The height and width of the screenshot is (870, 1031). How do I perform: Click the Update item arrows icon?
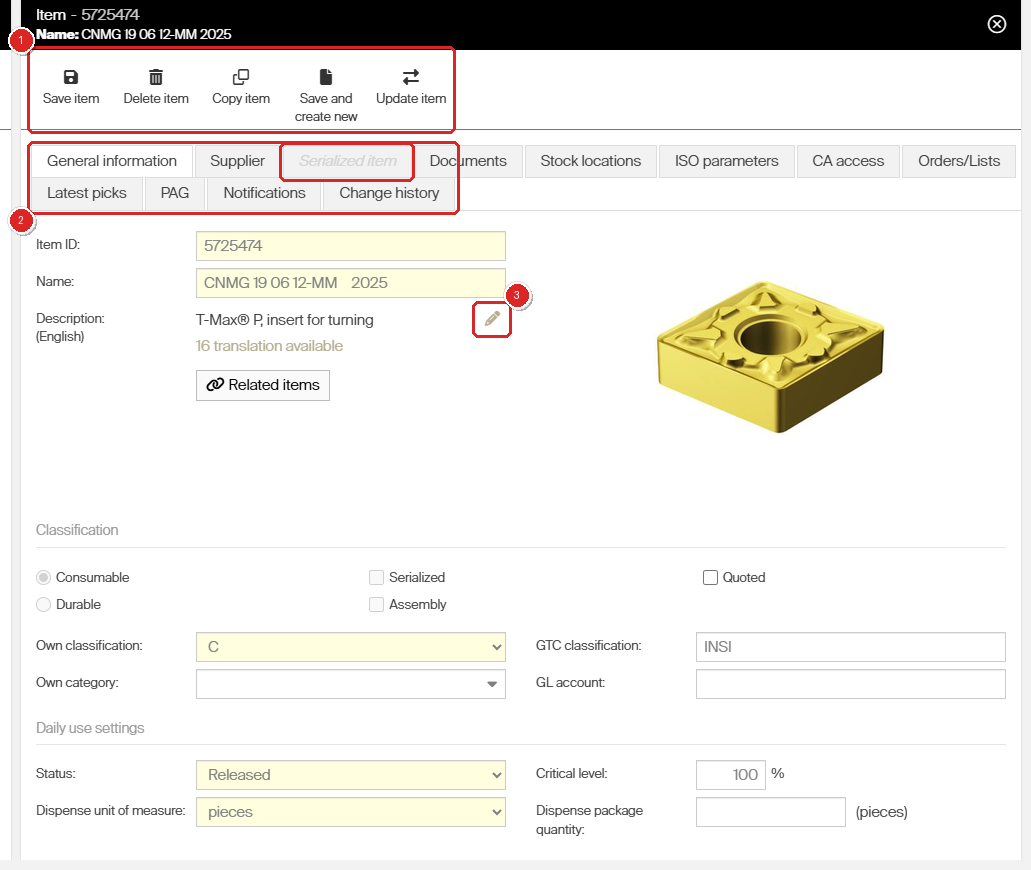[411, 77]
